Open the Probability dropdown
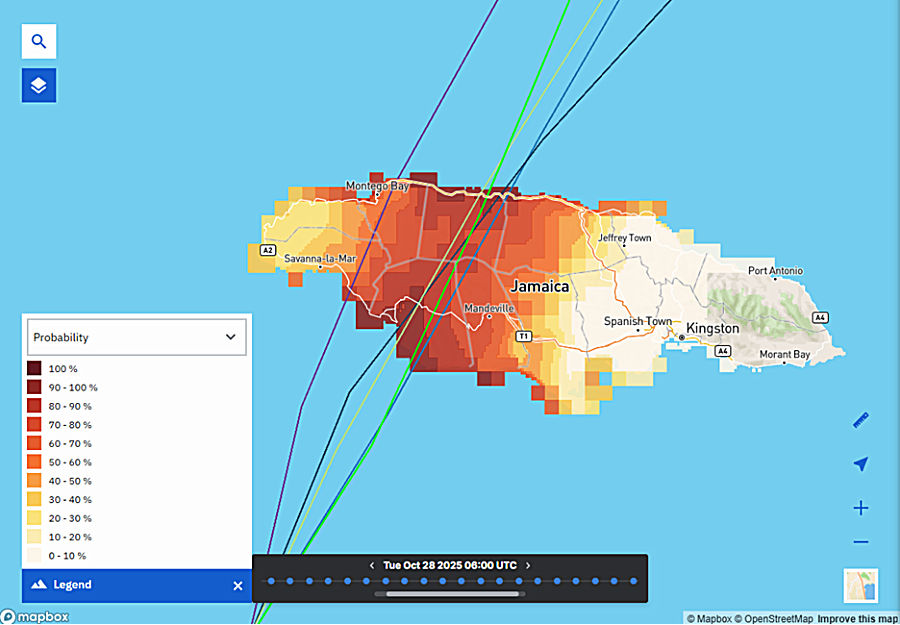 point(136,337)
